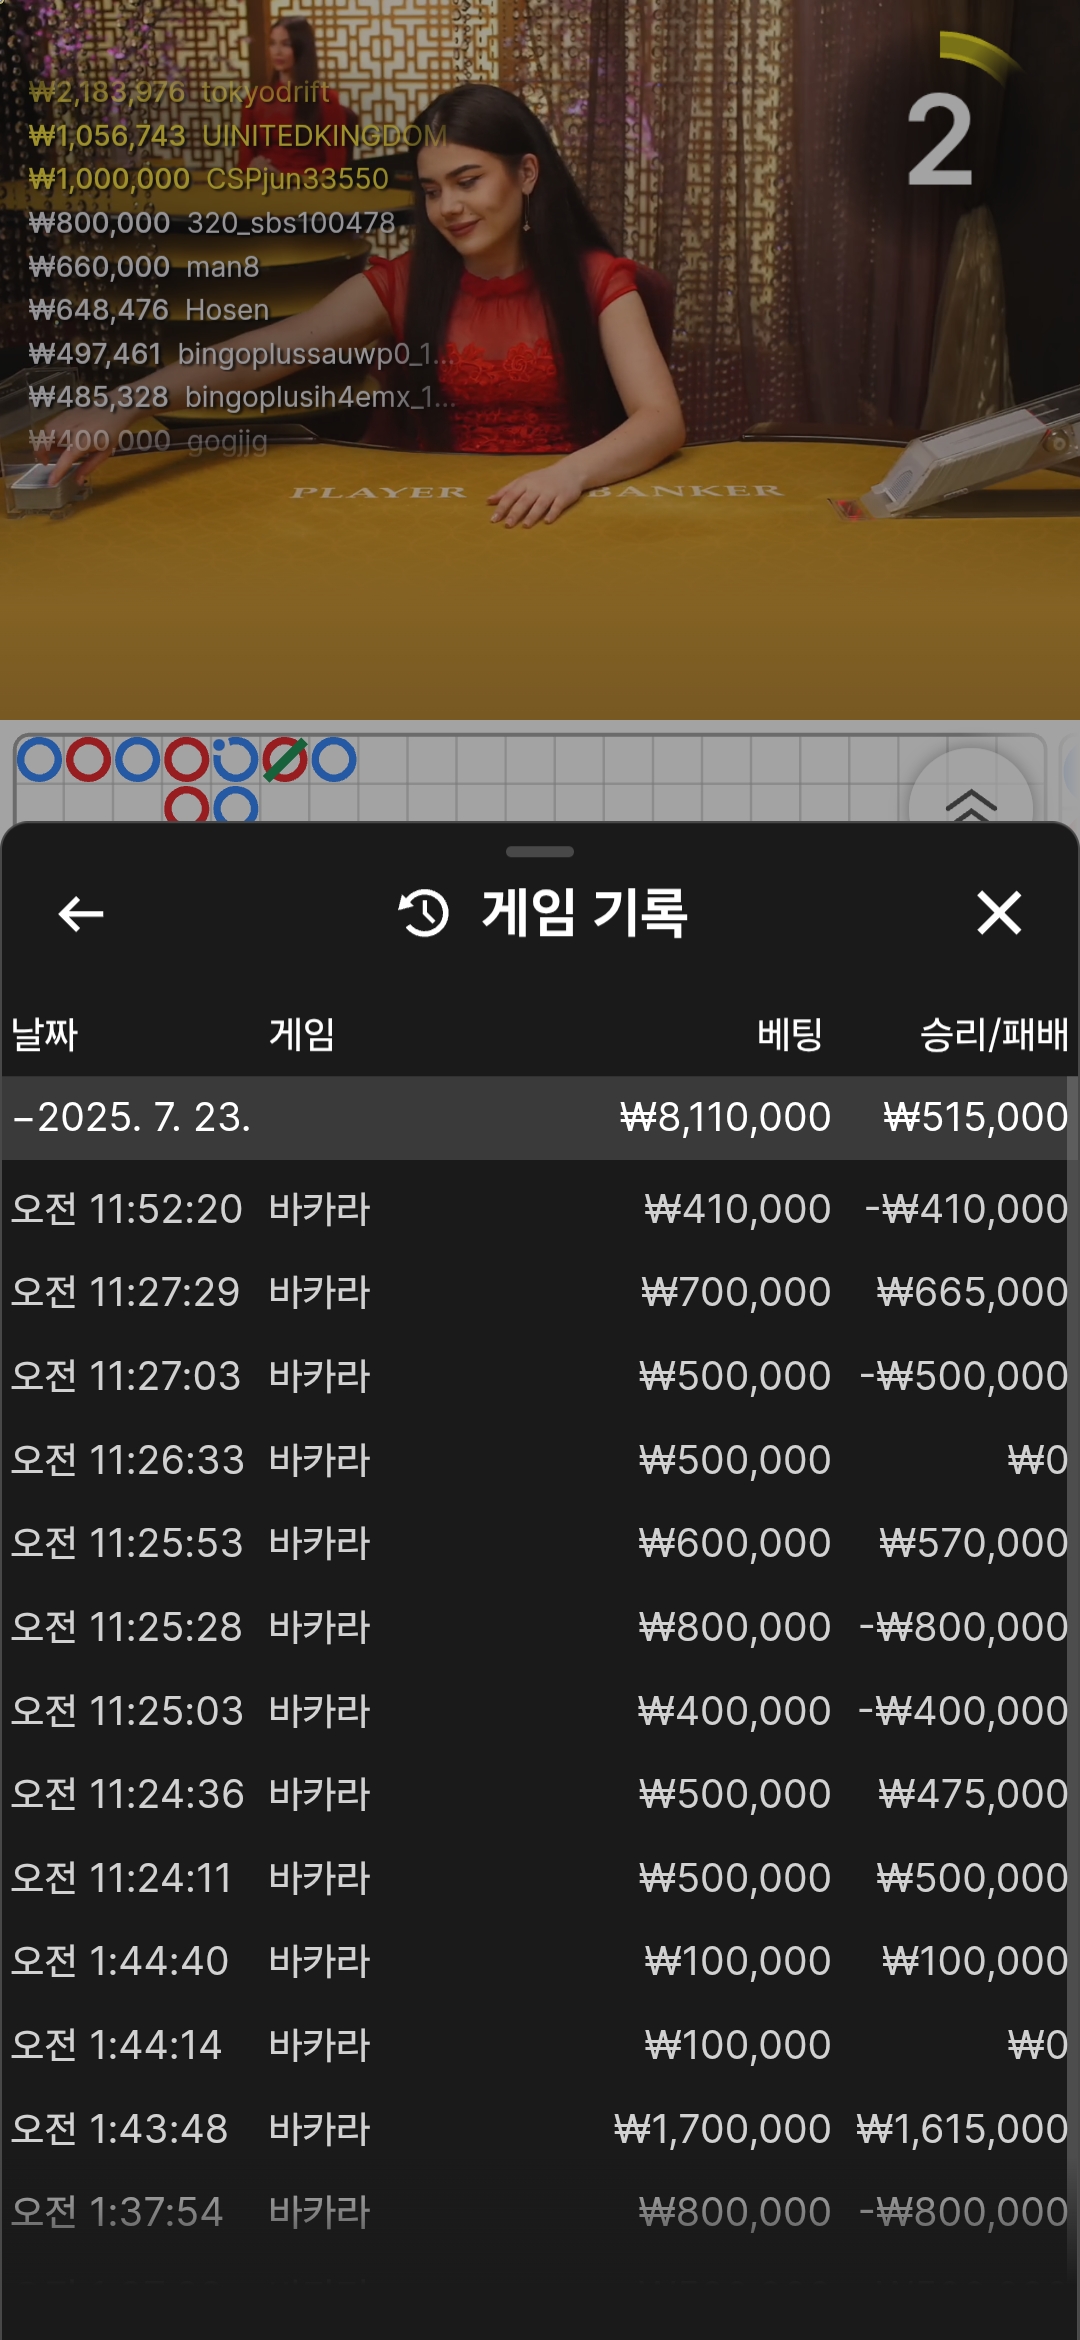
Task: Open the 오전 1:44:14 game record
Action: [540, 2045]
